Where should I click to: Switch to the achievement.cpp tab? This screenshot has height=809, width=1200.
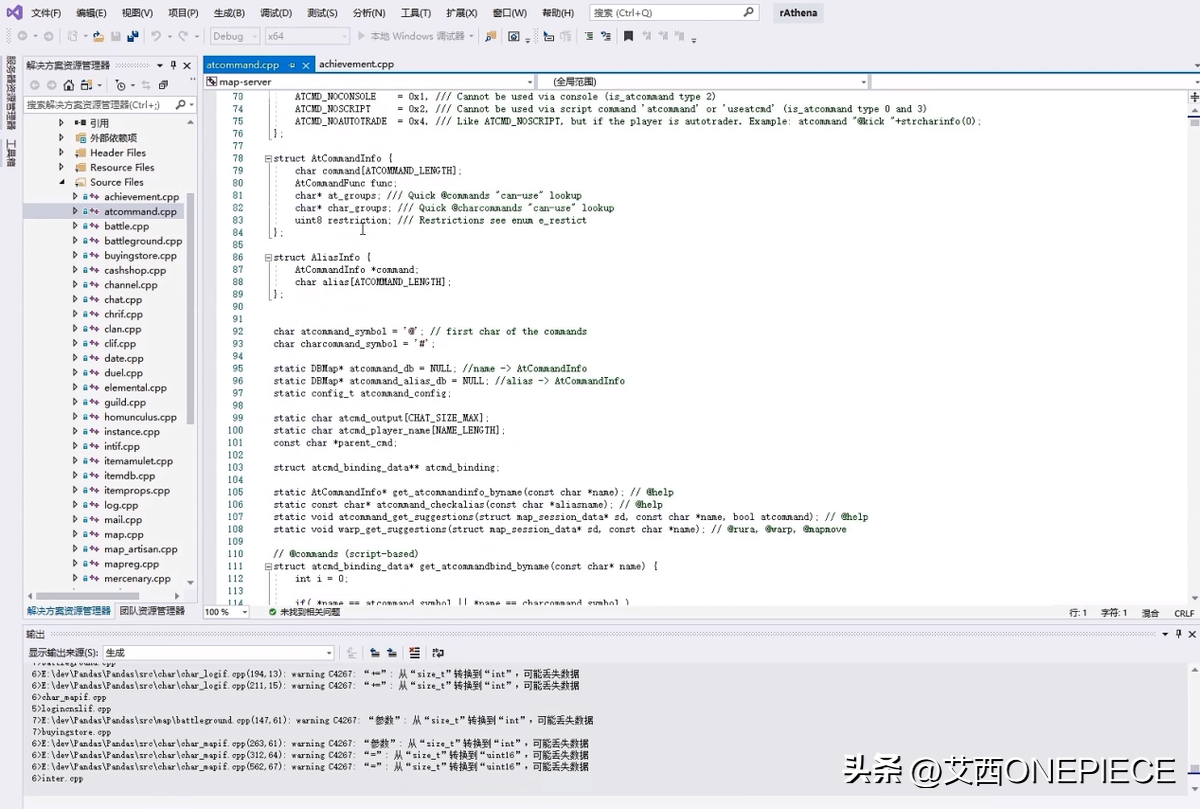tap(356, 64)
